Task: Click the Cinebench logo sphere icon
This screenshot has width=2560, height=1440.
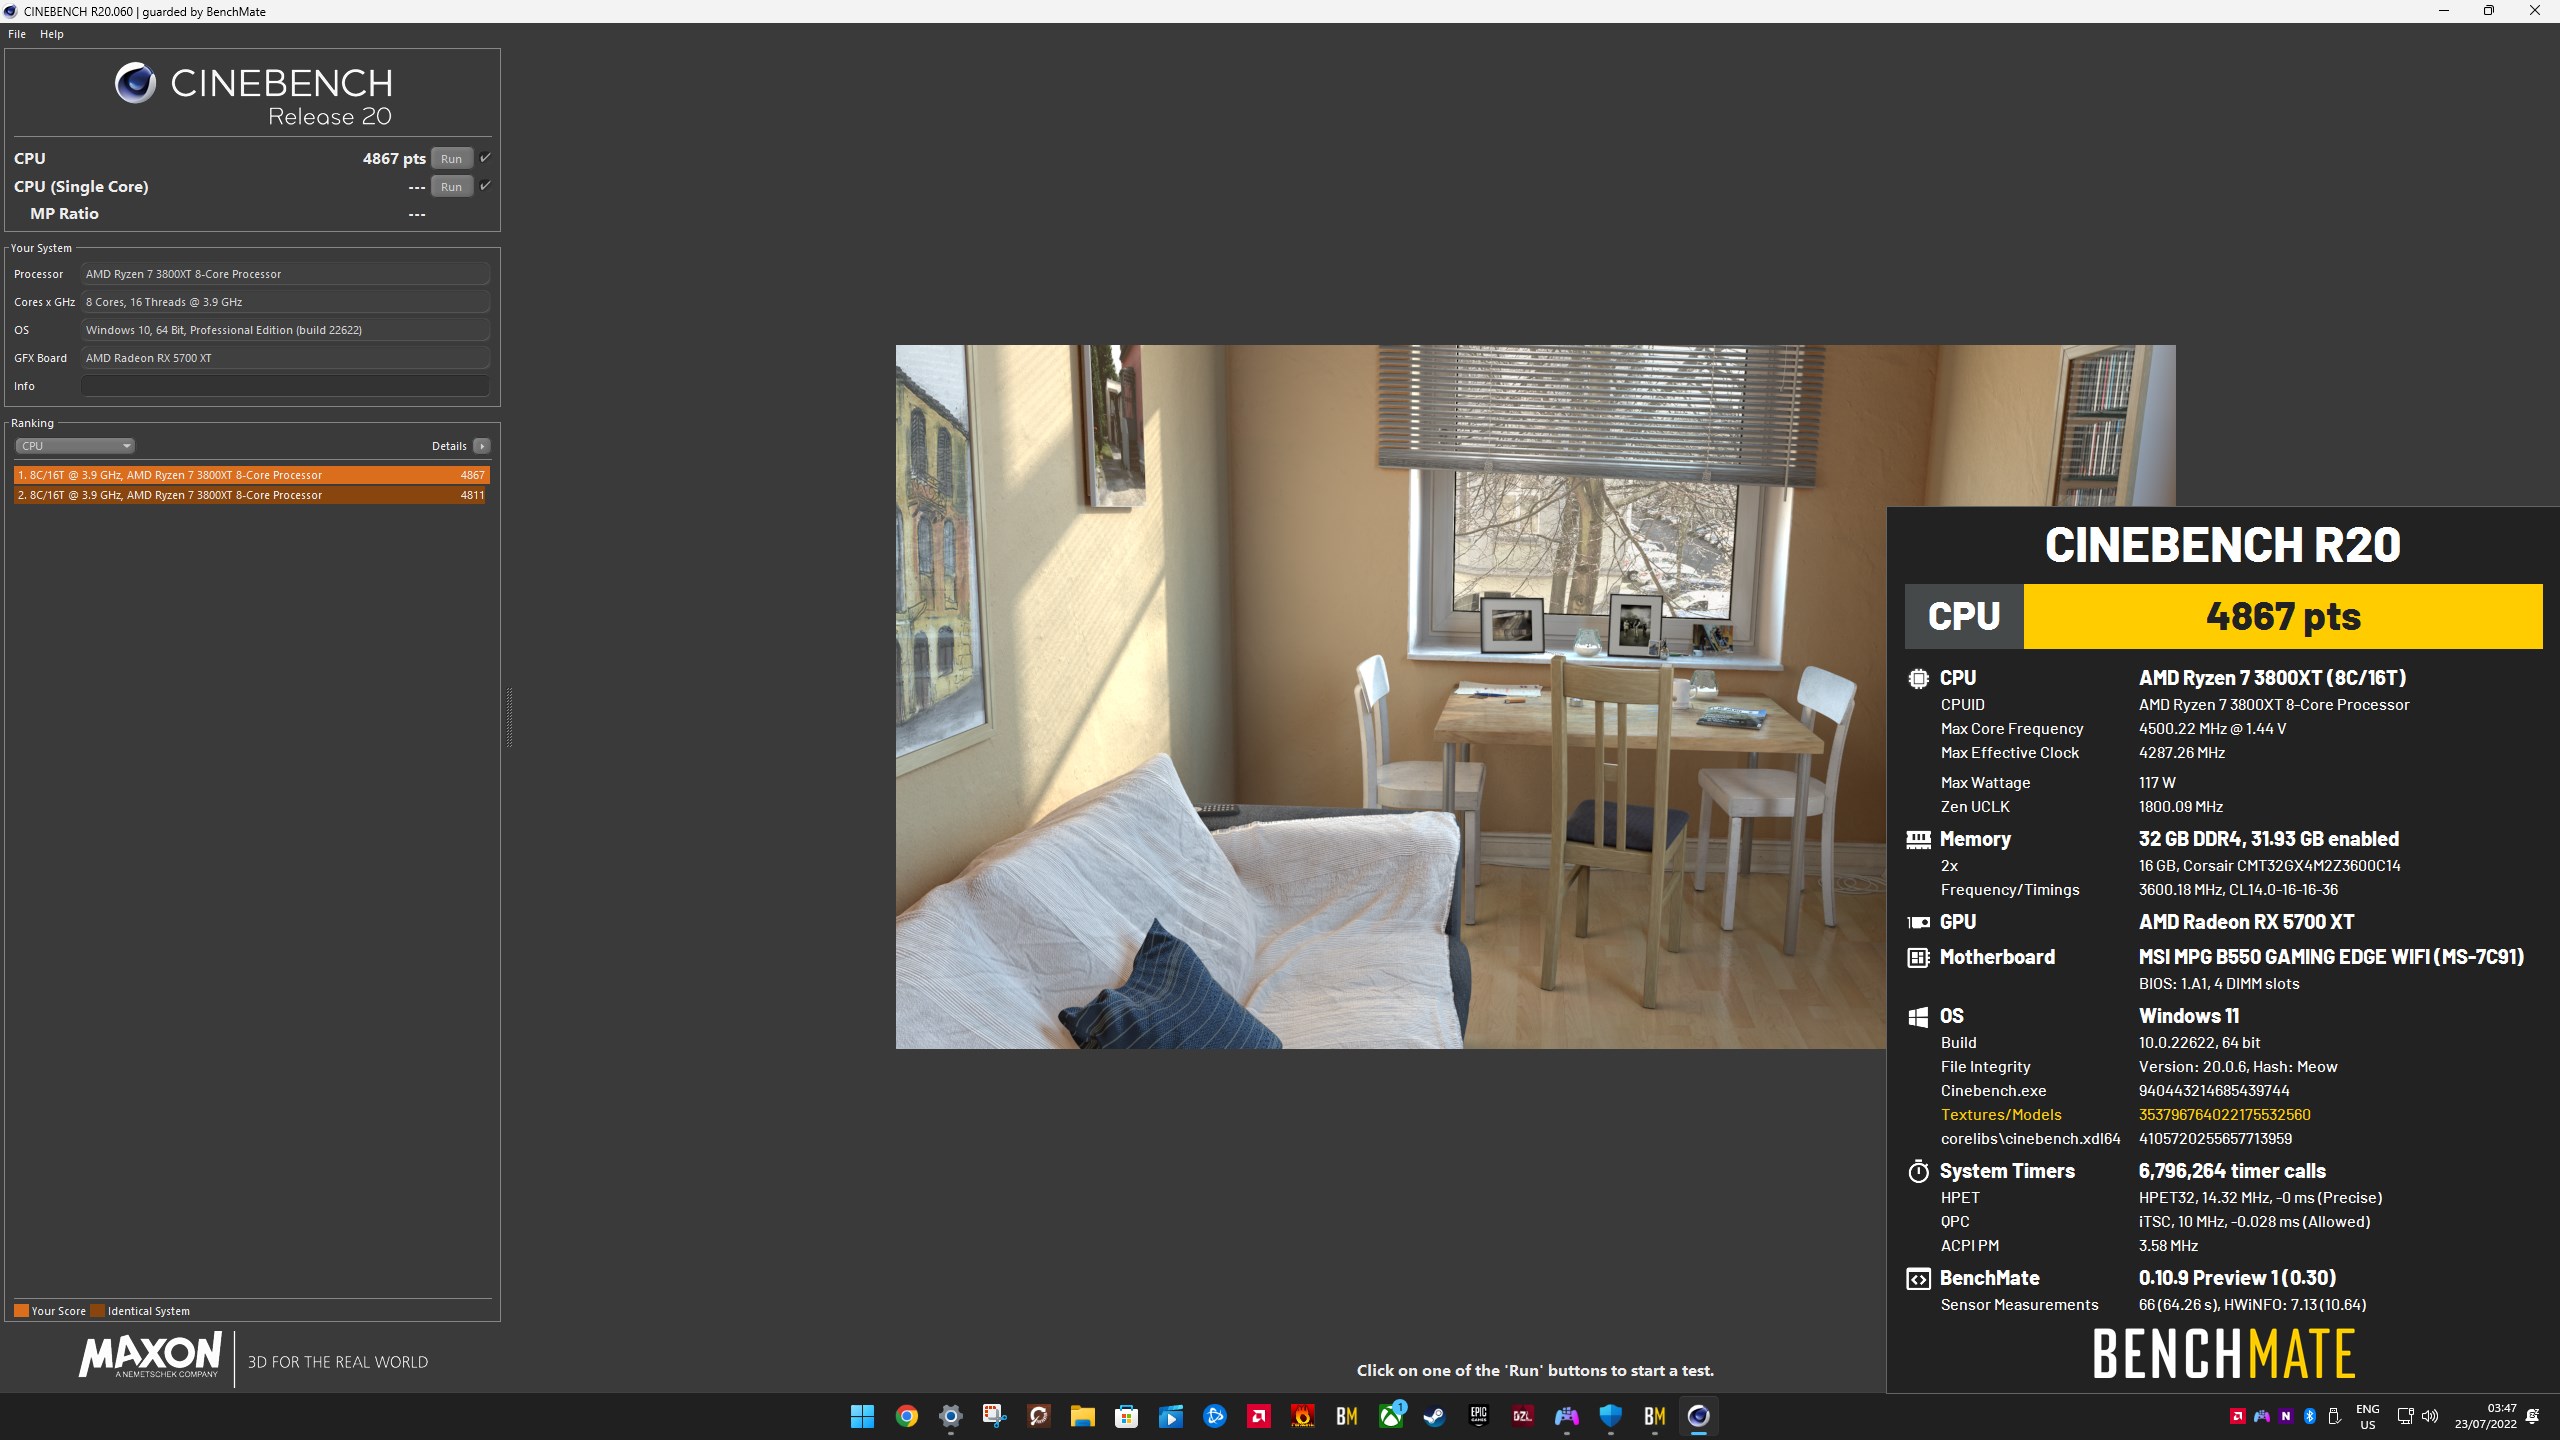Action: (135, 83)
